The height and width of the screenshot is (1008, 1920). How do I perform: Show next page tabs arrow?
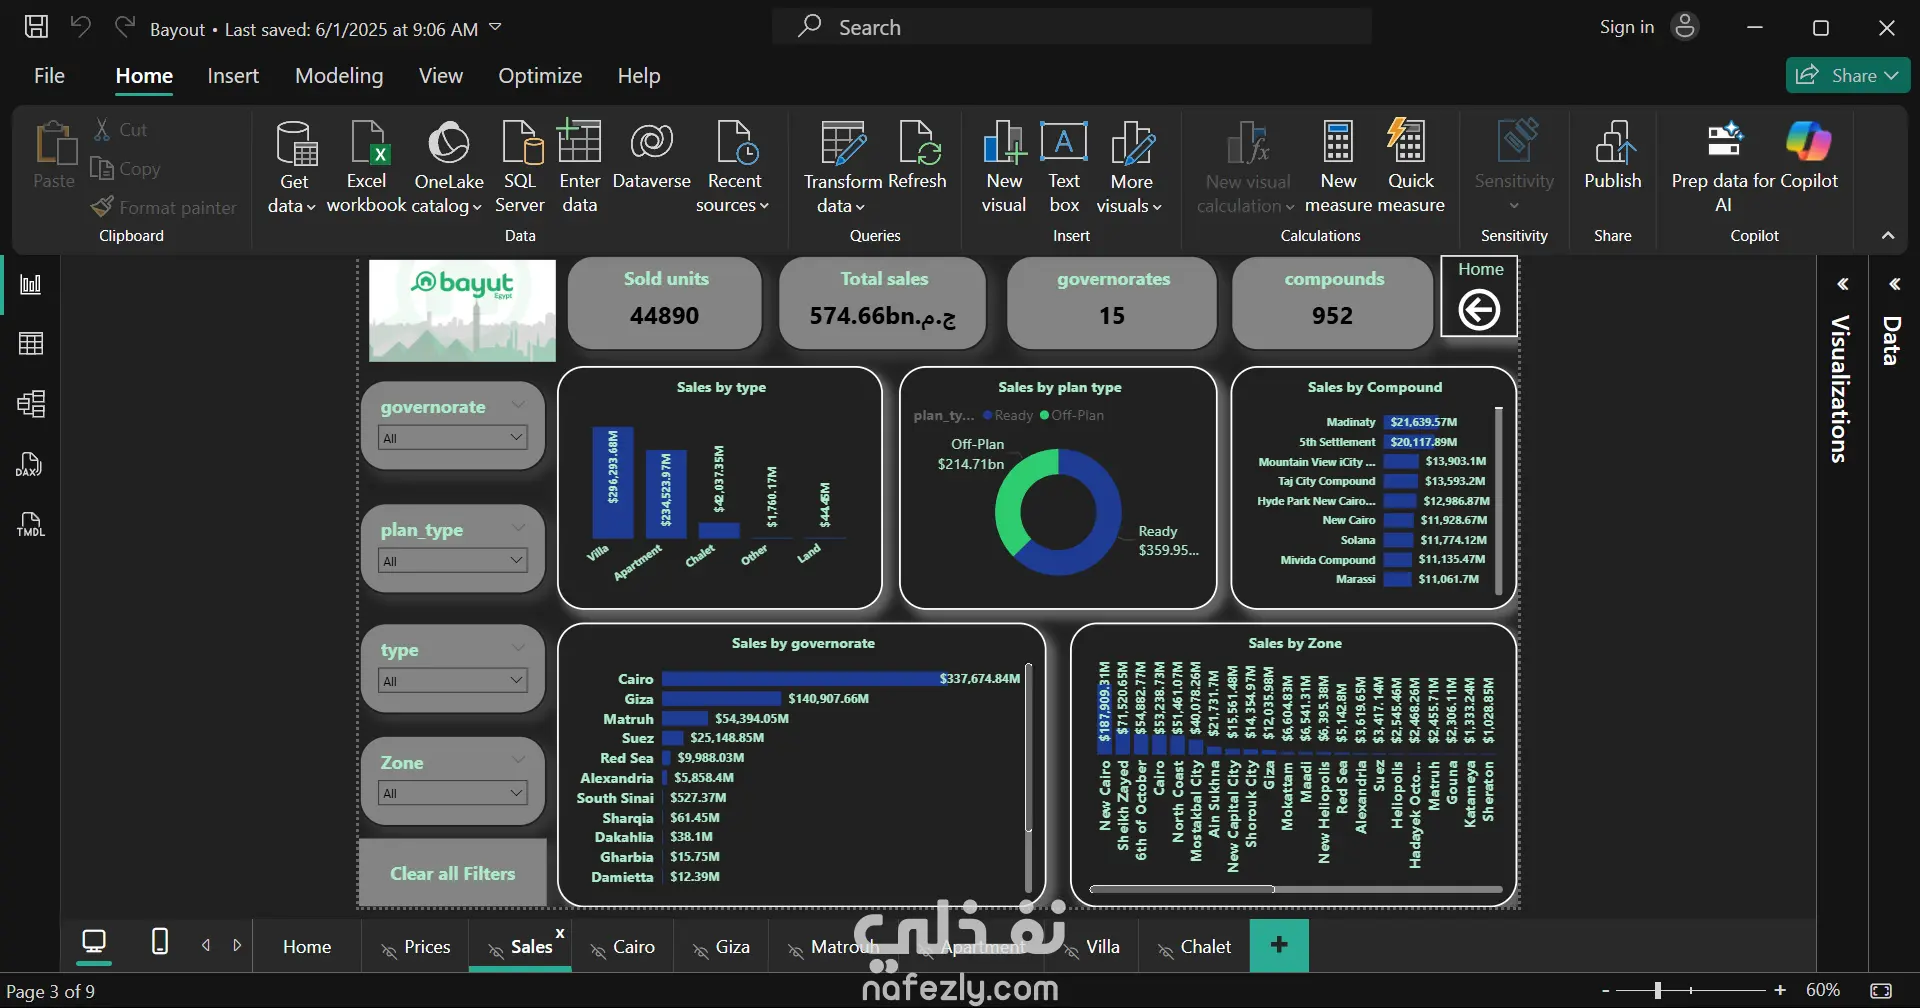click(x=237, y=945)
